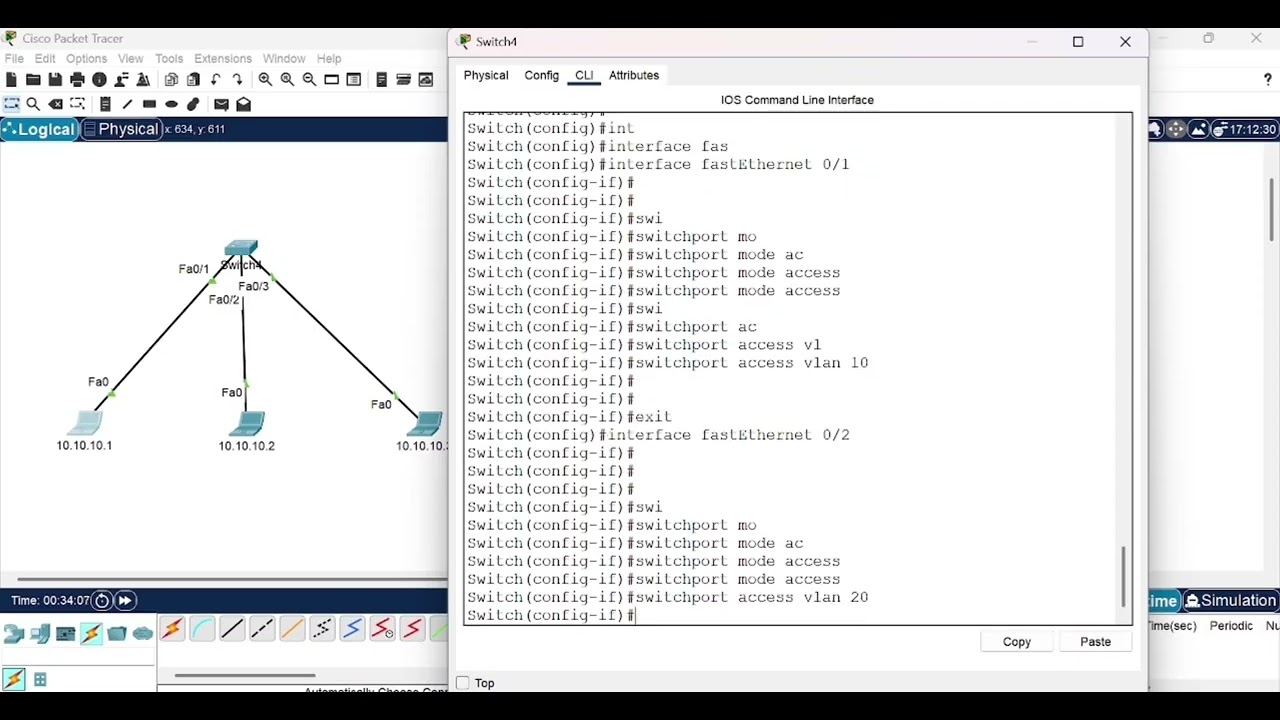Pick the Console cable (light blue curve)

coord(202,629)
